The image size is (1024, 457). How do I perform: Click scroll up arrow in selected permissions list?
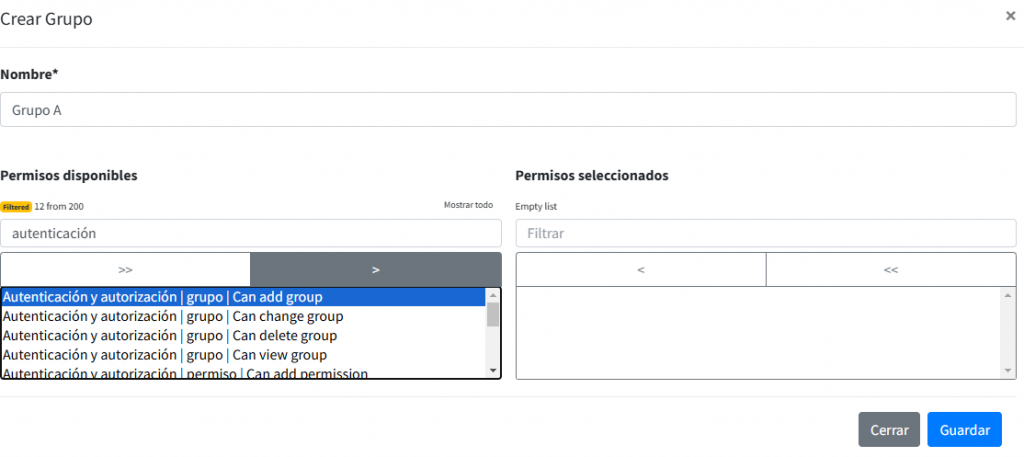(1008, 295)
